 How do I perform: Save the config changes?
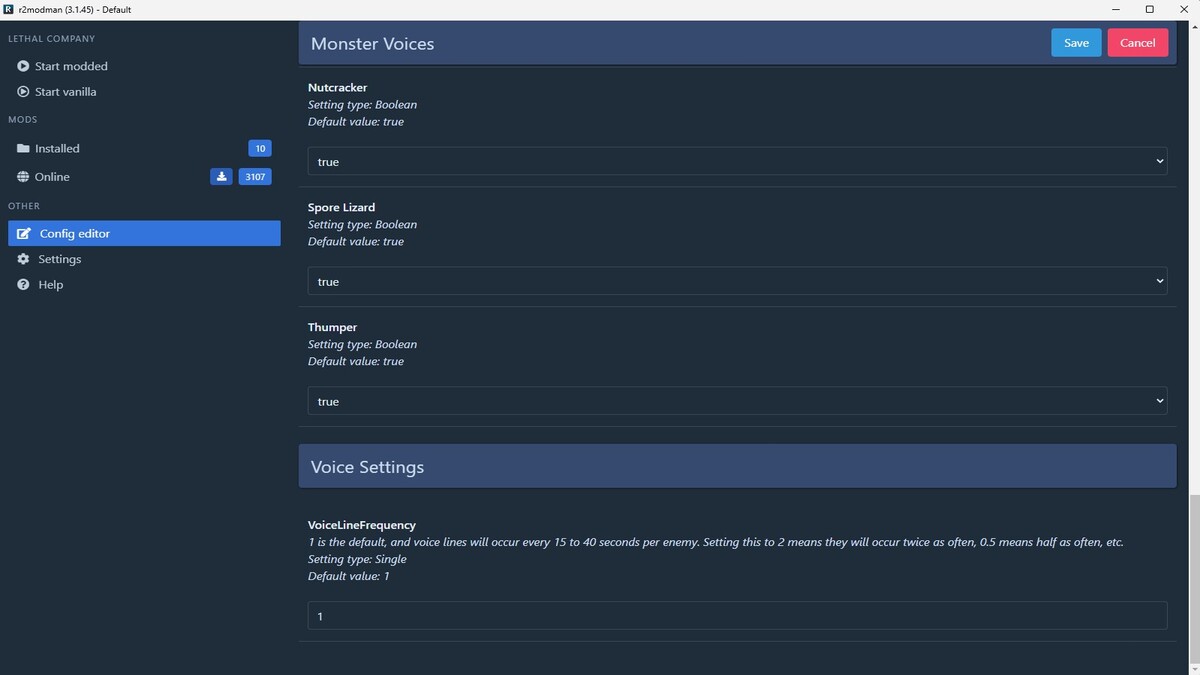click(1076, 43)
